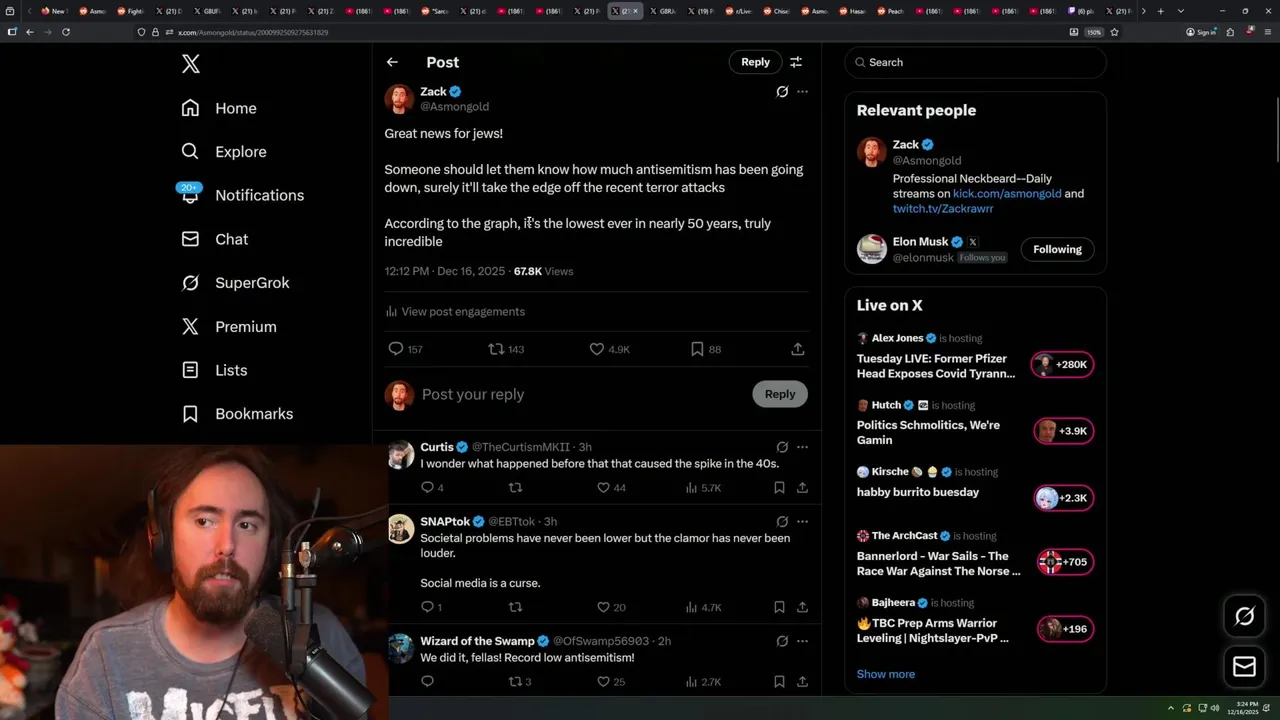Open SuperGrok in the sidebar
Image resolution: width=1280 pixels, height=720 pixels.
tap(235, 283)
